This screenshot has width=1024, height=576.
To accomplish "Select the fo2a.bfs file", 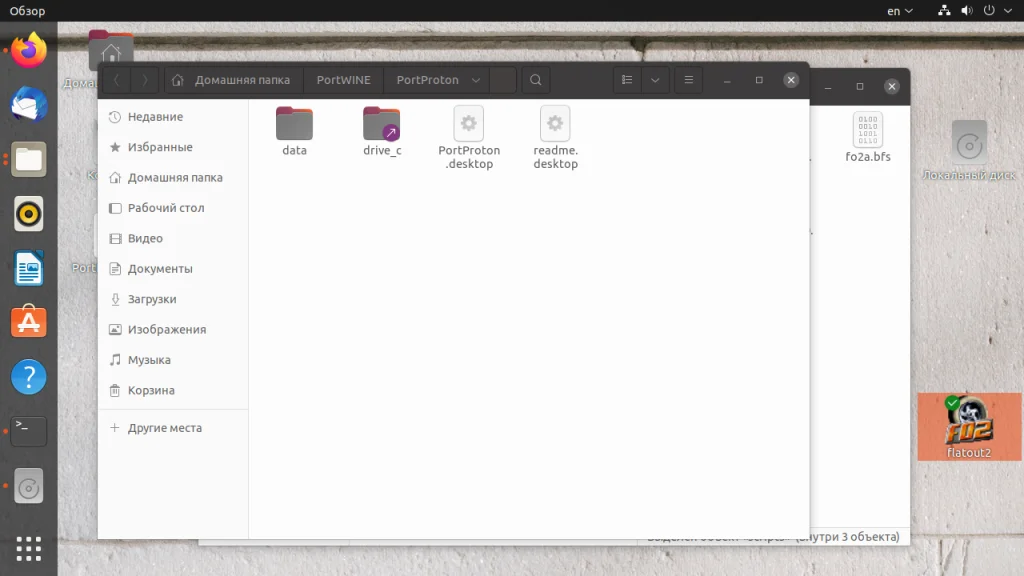I will pyautogui.click(x=866, y=130).
